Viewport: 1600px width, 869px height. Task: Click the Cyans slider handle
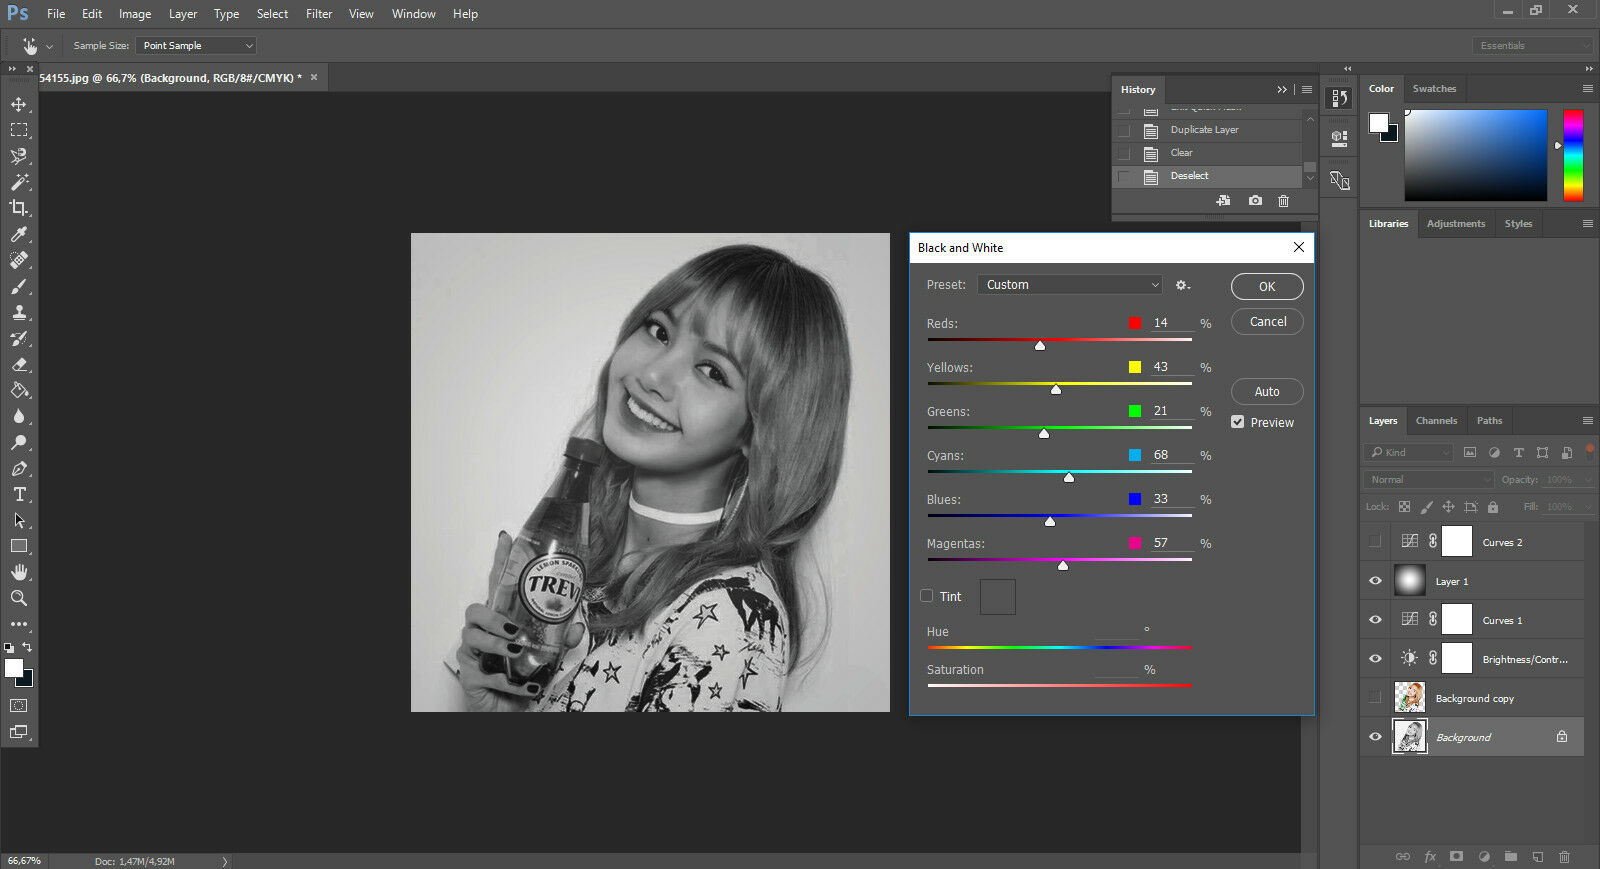(1069, 478)
